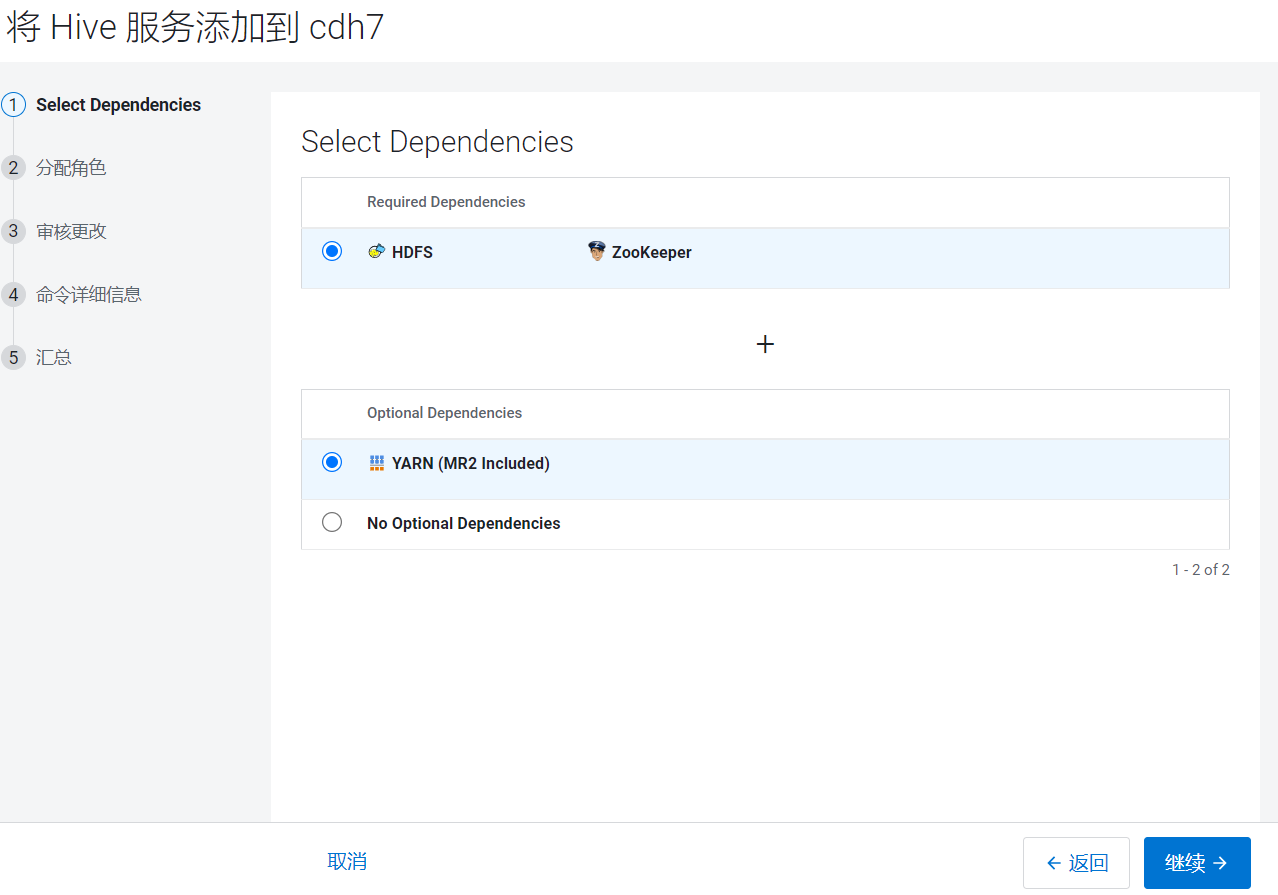
Task: Click the Select Dependencies page heading
Action: point(437,142)
